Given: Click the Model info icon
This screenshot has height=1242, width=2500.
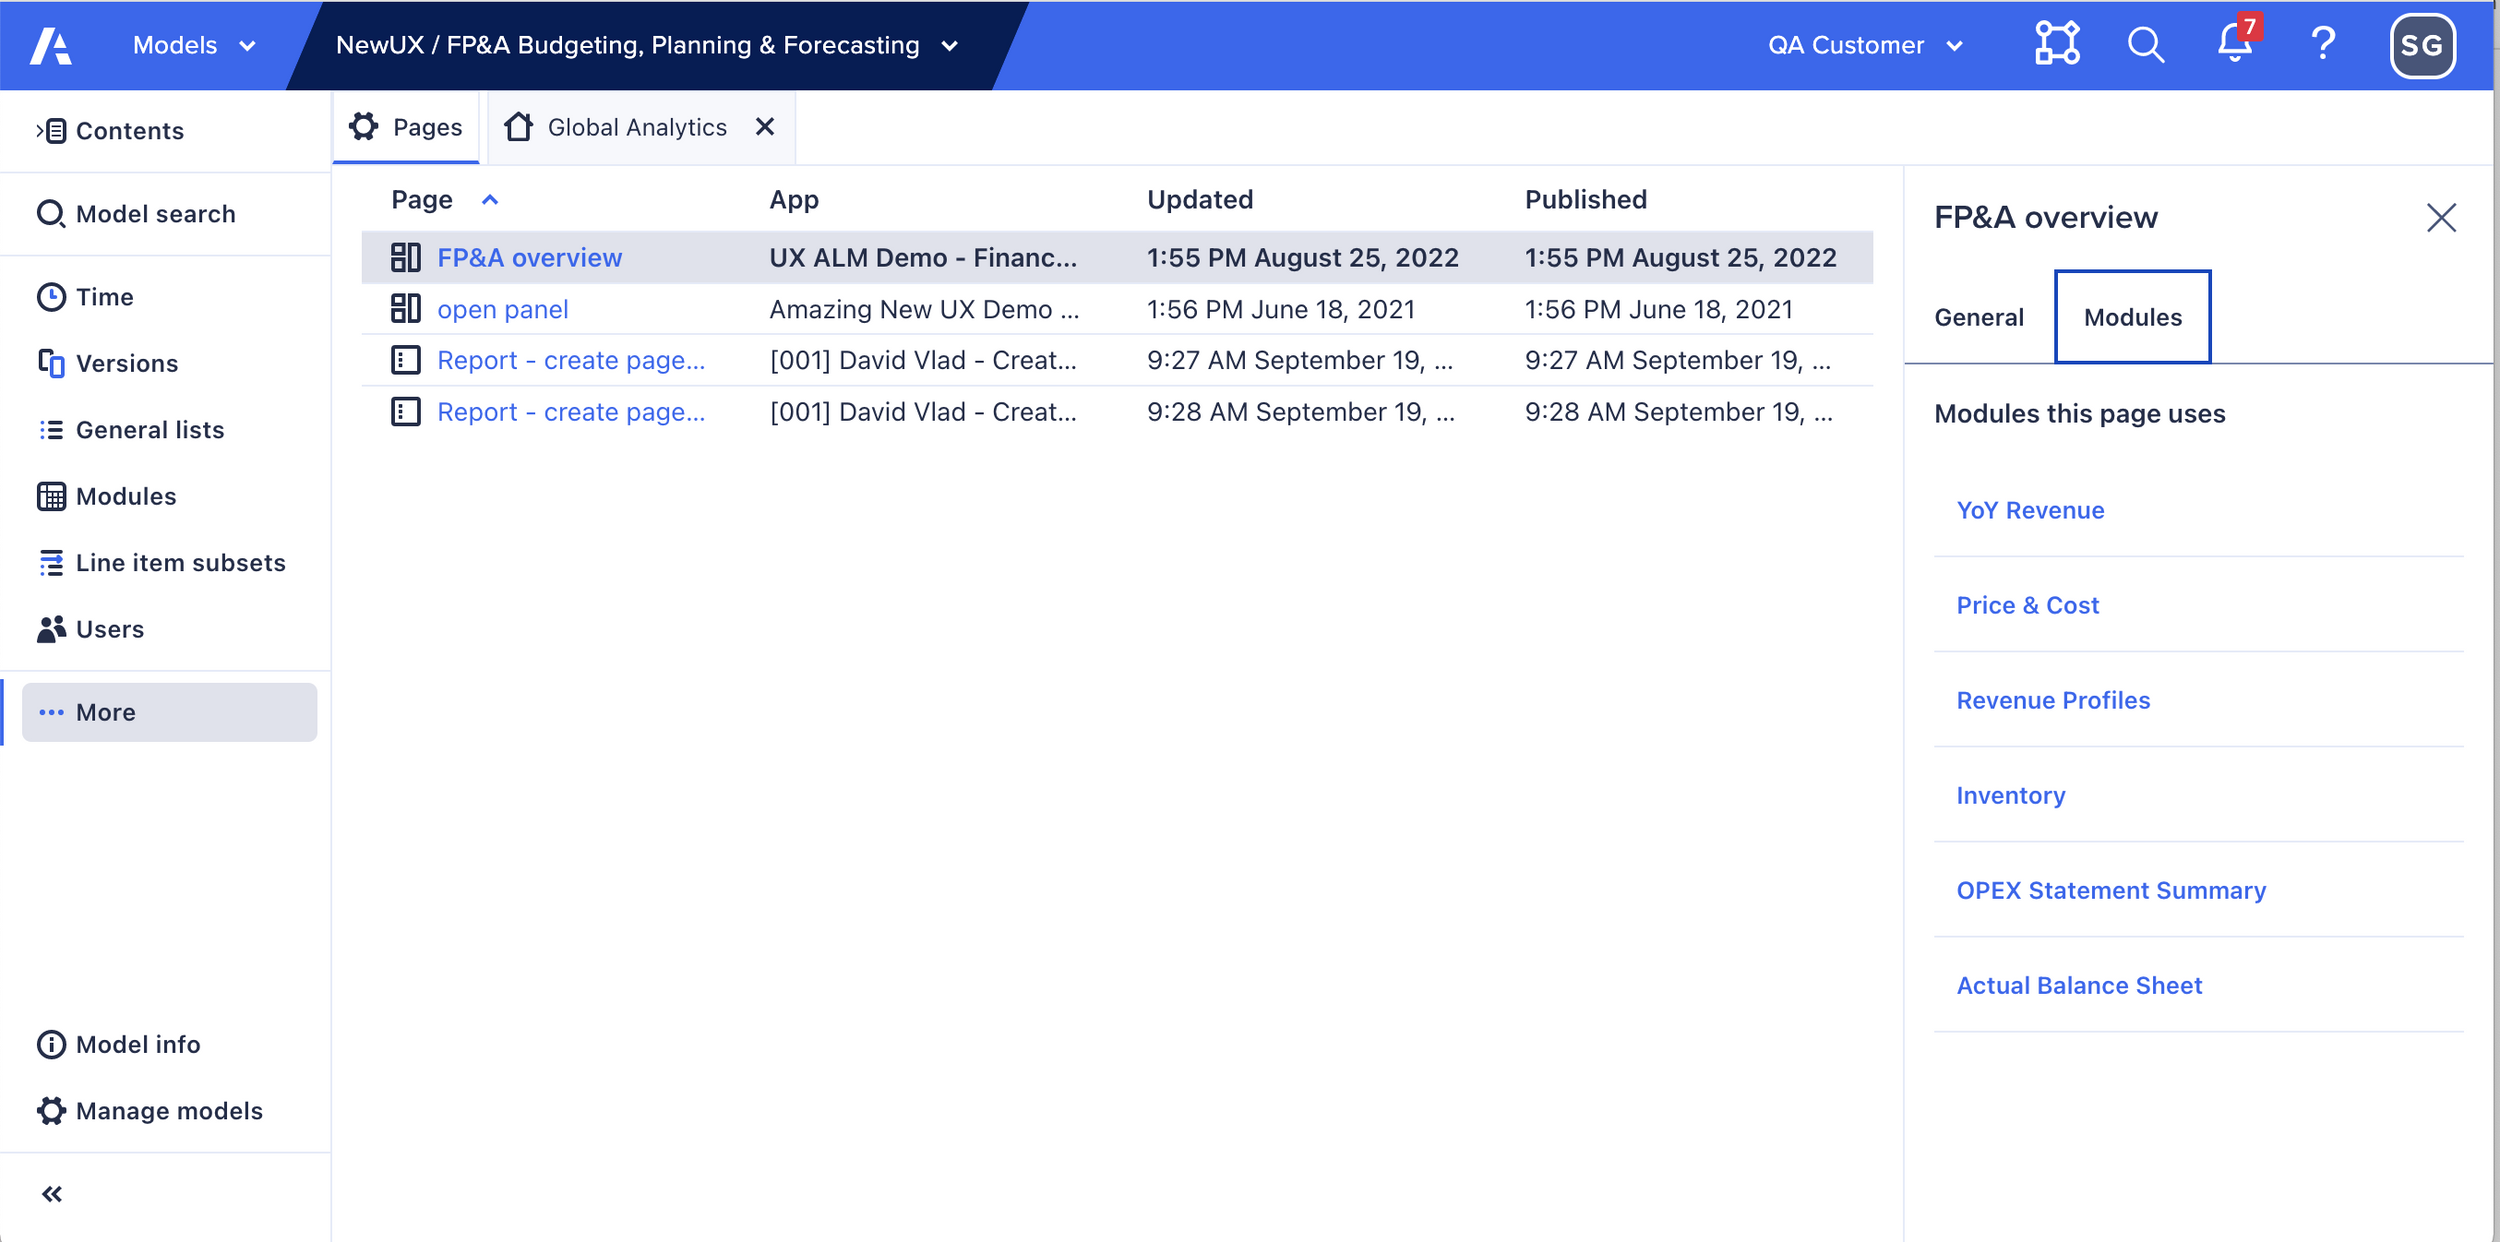Looking at the screenshot, I should coord(51,1044).
